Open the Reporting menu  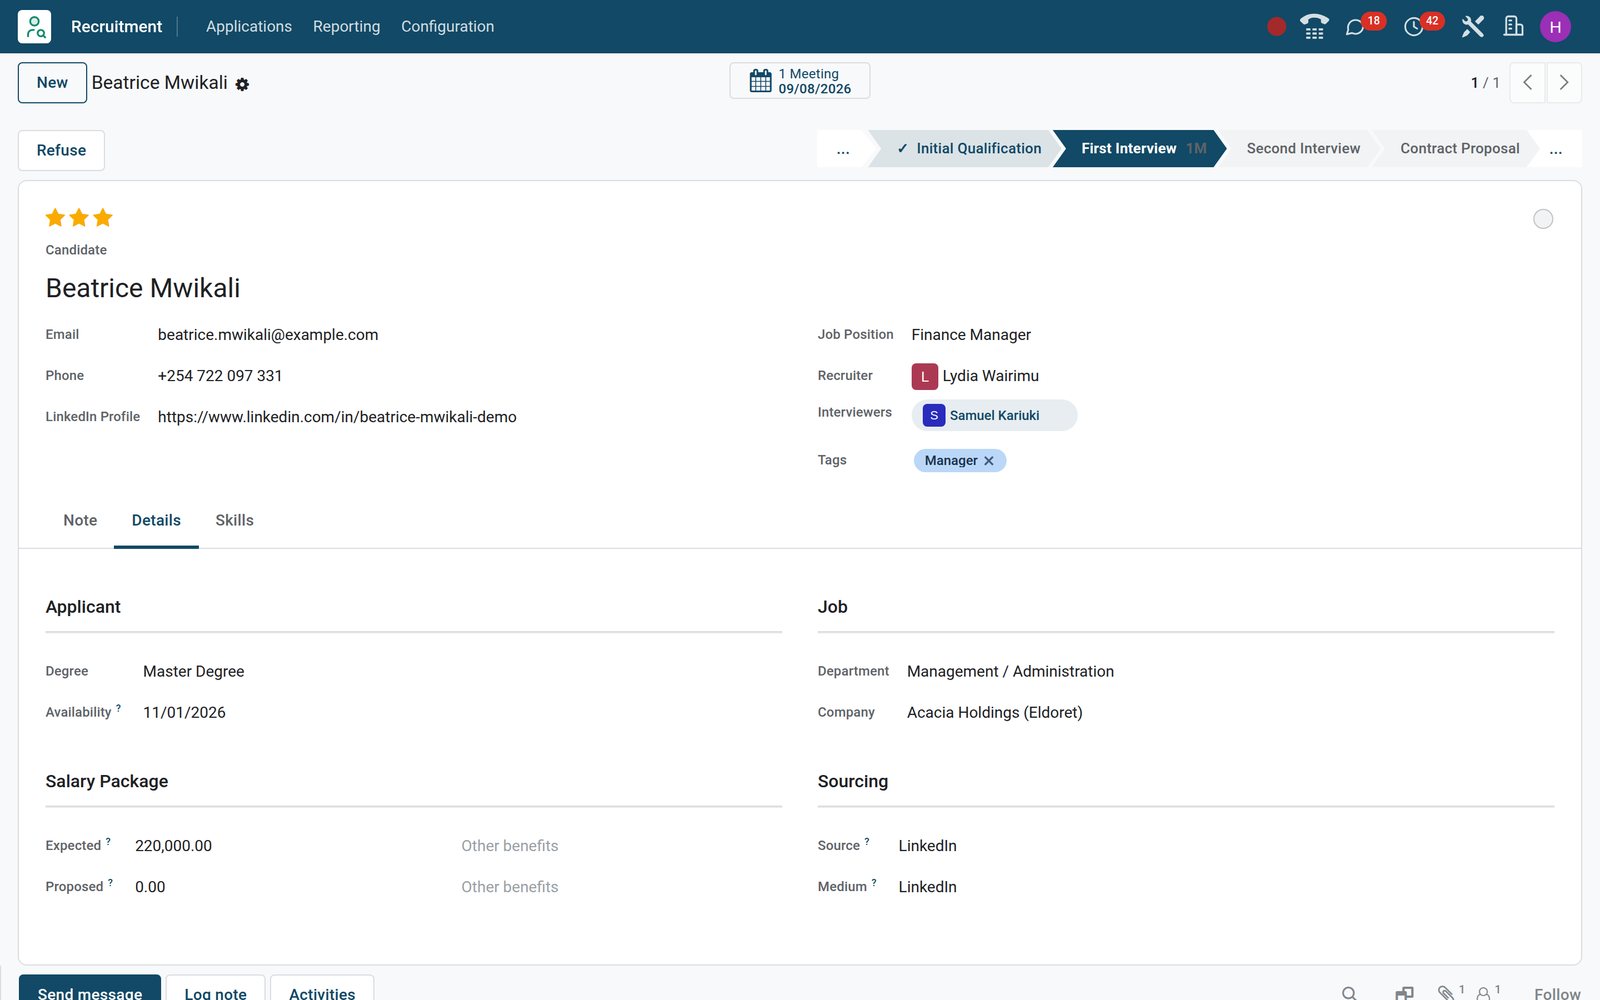click(x=346, y=27)
